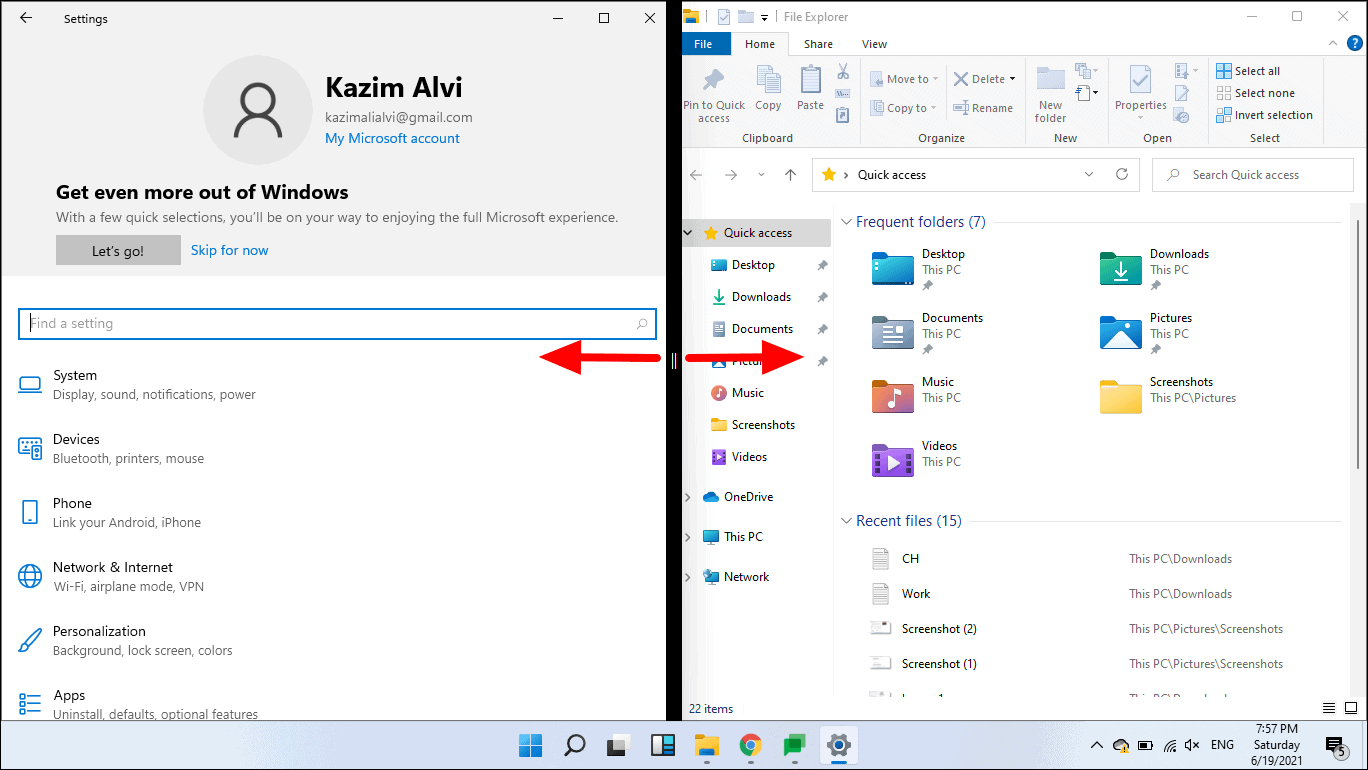This screenshot has height=770, width=1368.
Task: Select the Home ribbon tab
Action: 760,44
